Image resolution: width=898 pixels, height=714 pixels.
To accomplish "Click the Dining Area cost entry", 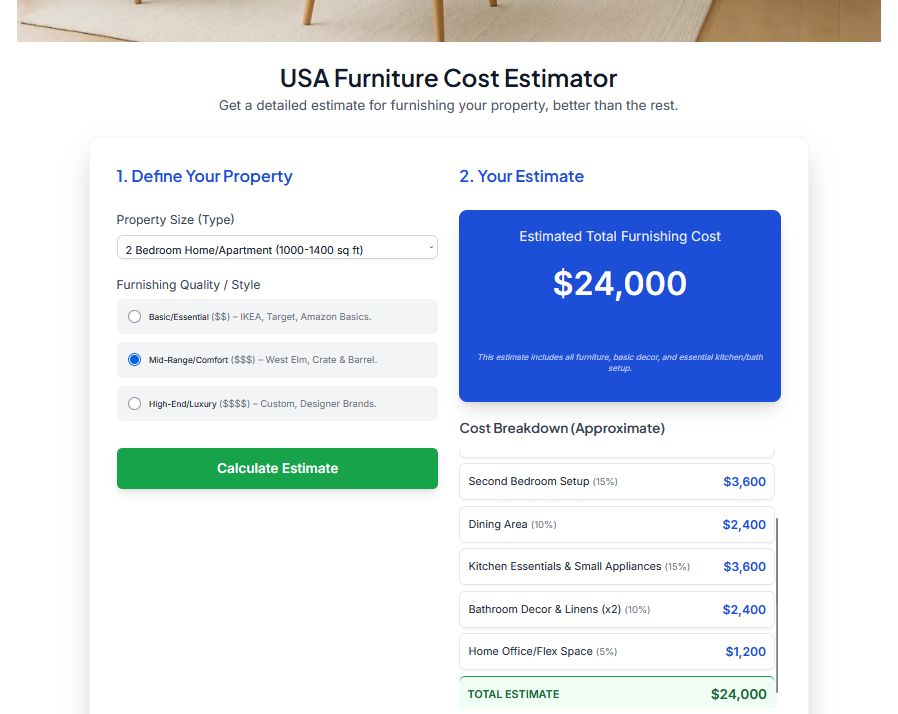I will [617, 524].
